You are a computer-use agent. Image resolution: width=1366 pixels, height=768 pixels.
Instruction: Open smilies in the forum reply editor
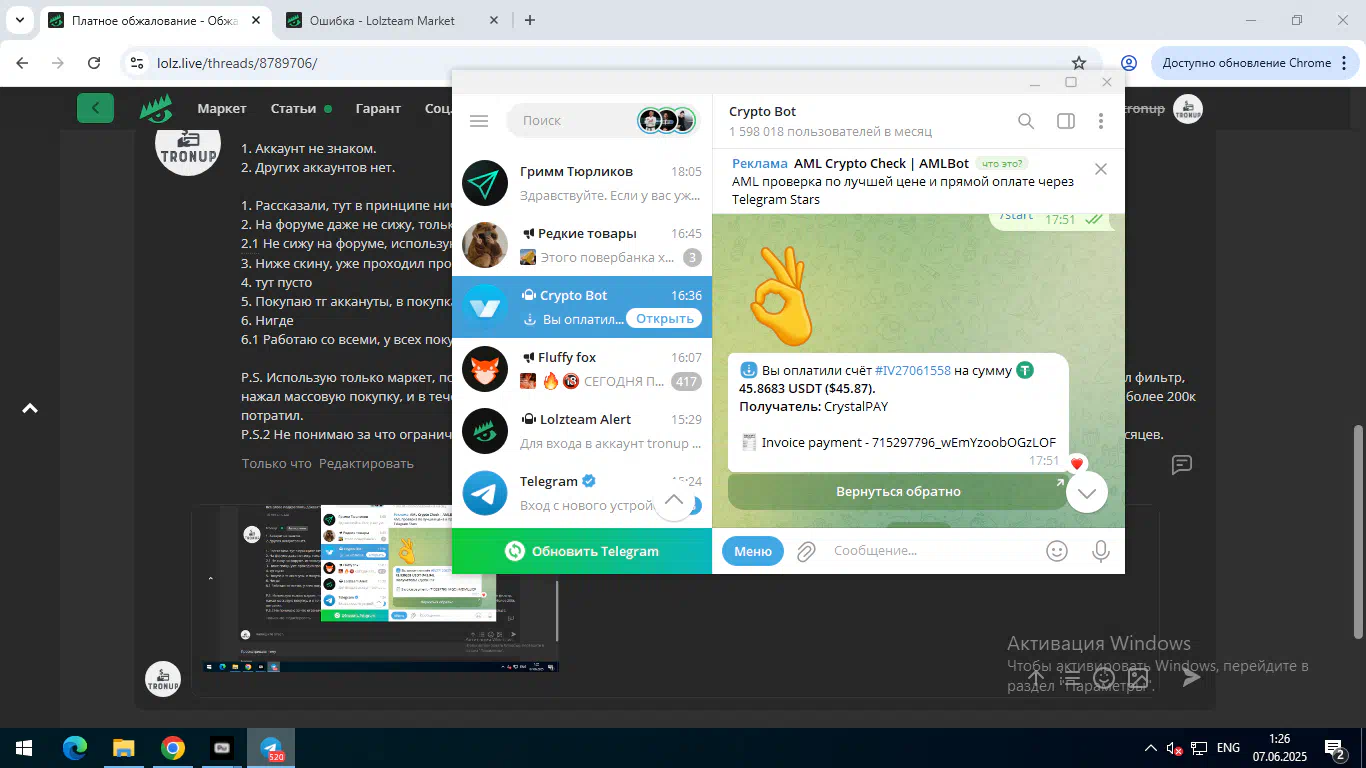(1104, 677)
